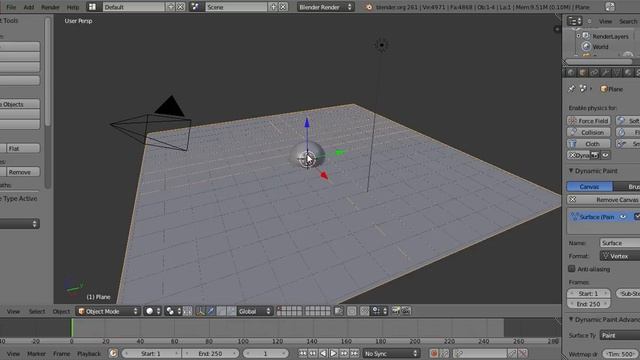Enable Collision physics
This screenshot has height=360, width=640.
click(589, 132)
